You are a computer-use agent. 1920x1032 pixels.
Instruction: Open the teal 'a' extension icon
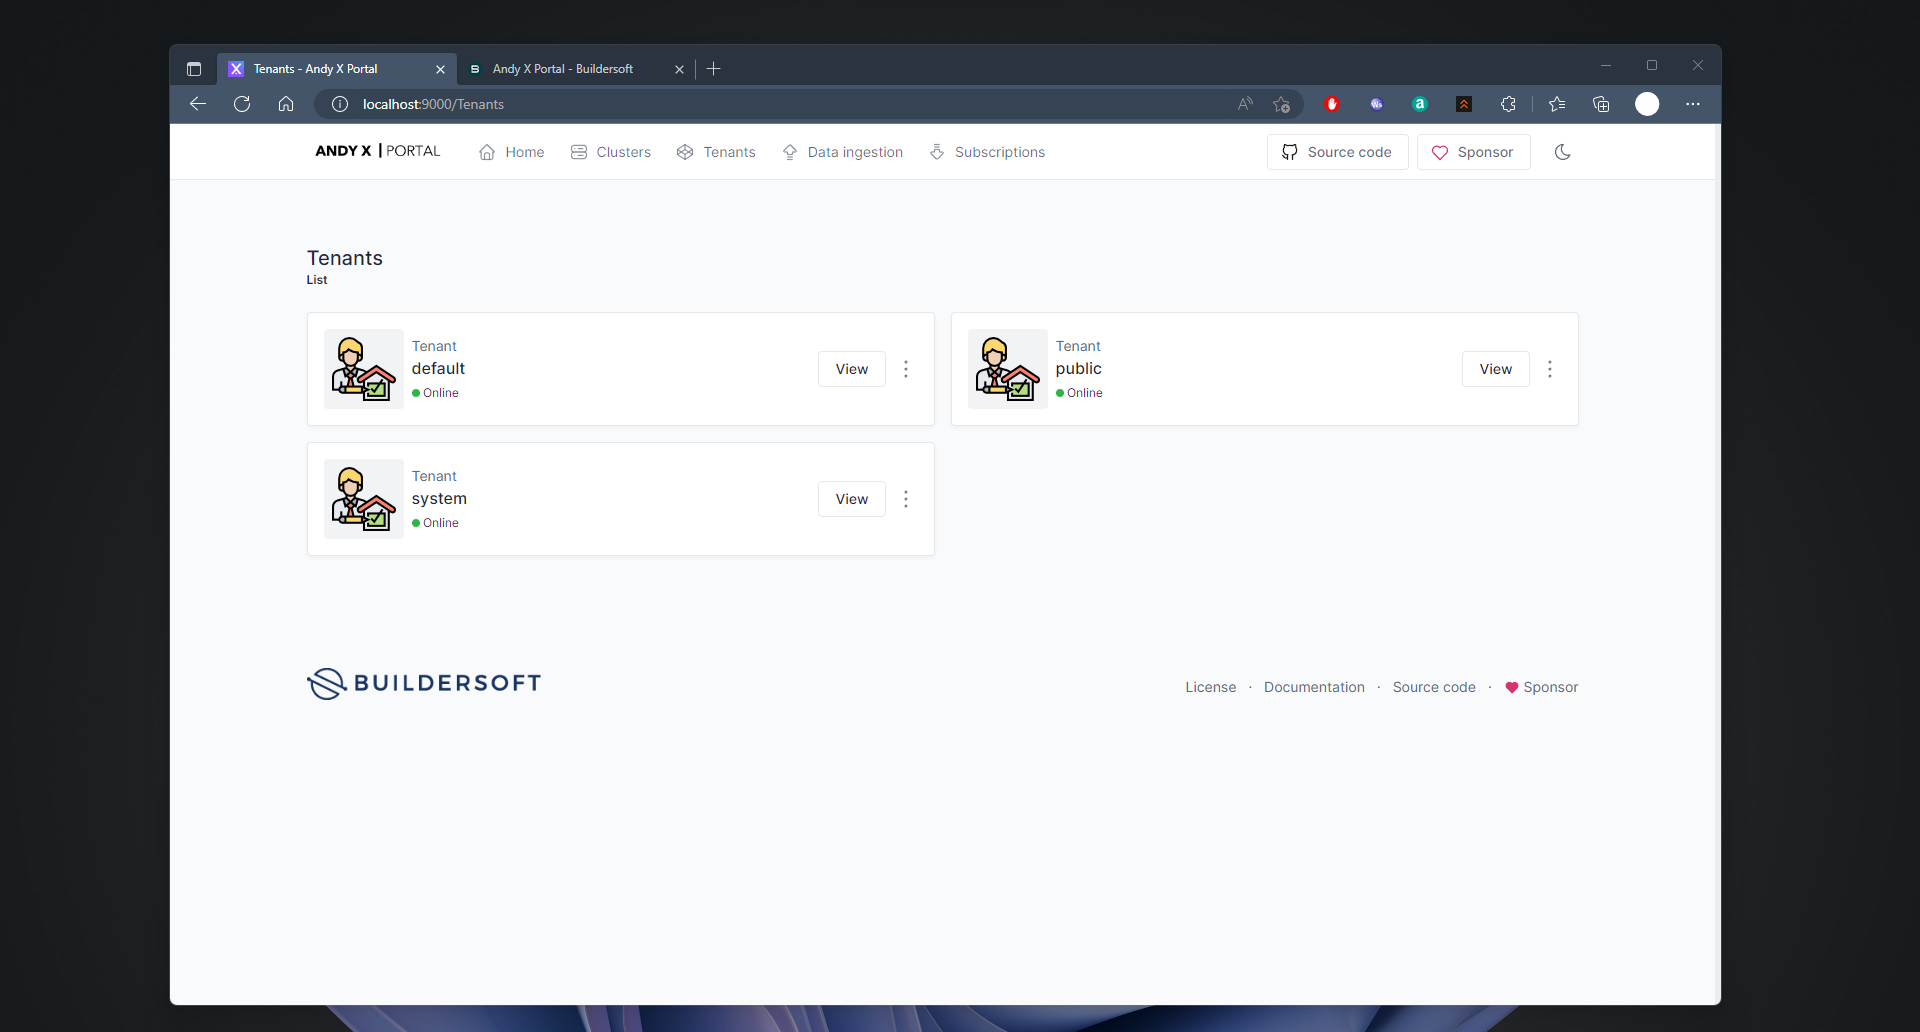point(1420,104)
